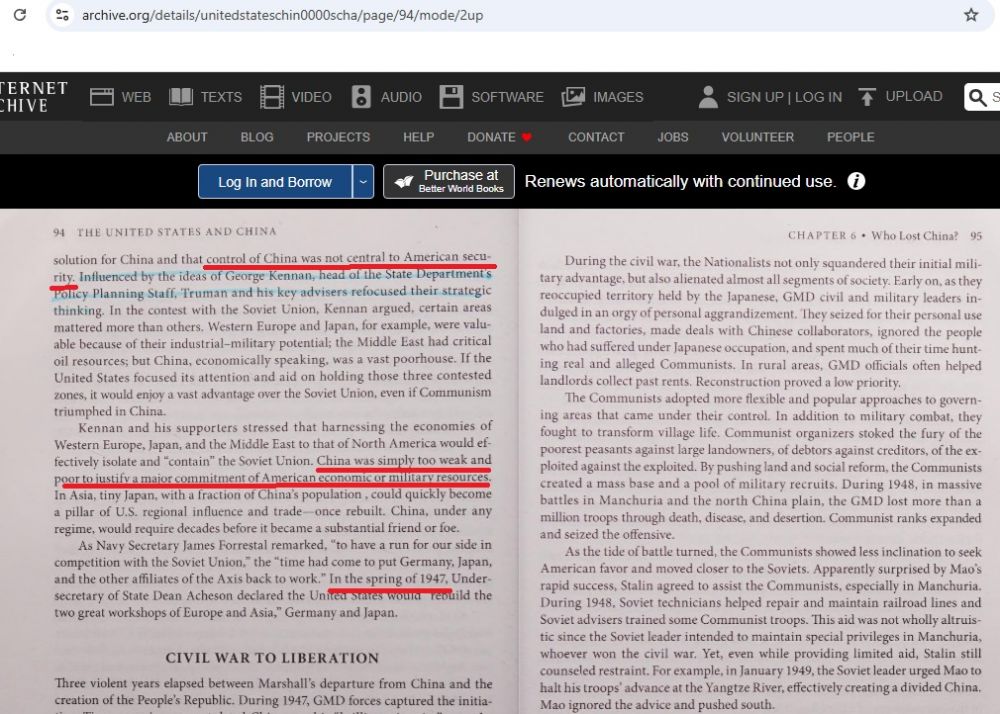Go to the Blog menu item
The image size is (1000, 714).
[257, 137]
